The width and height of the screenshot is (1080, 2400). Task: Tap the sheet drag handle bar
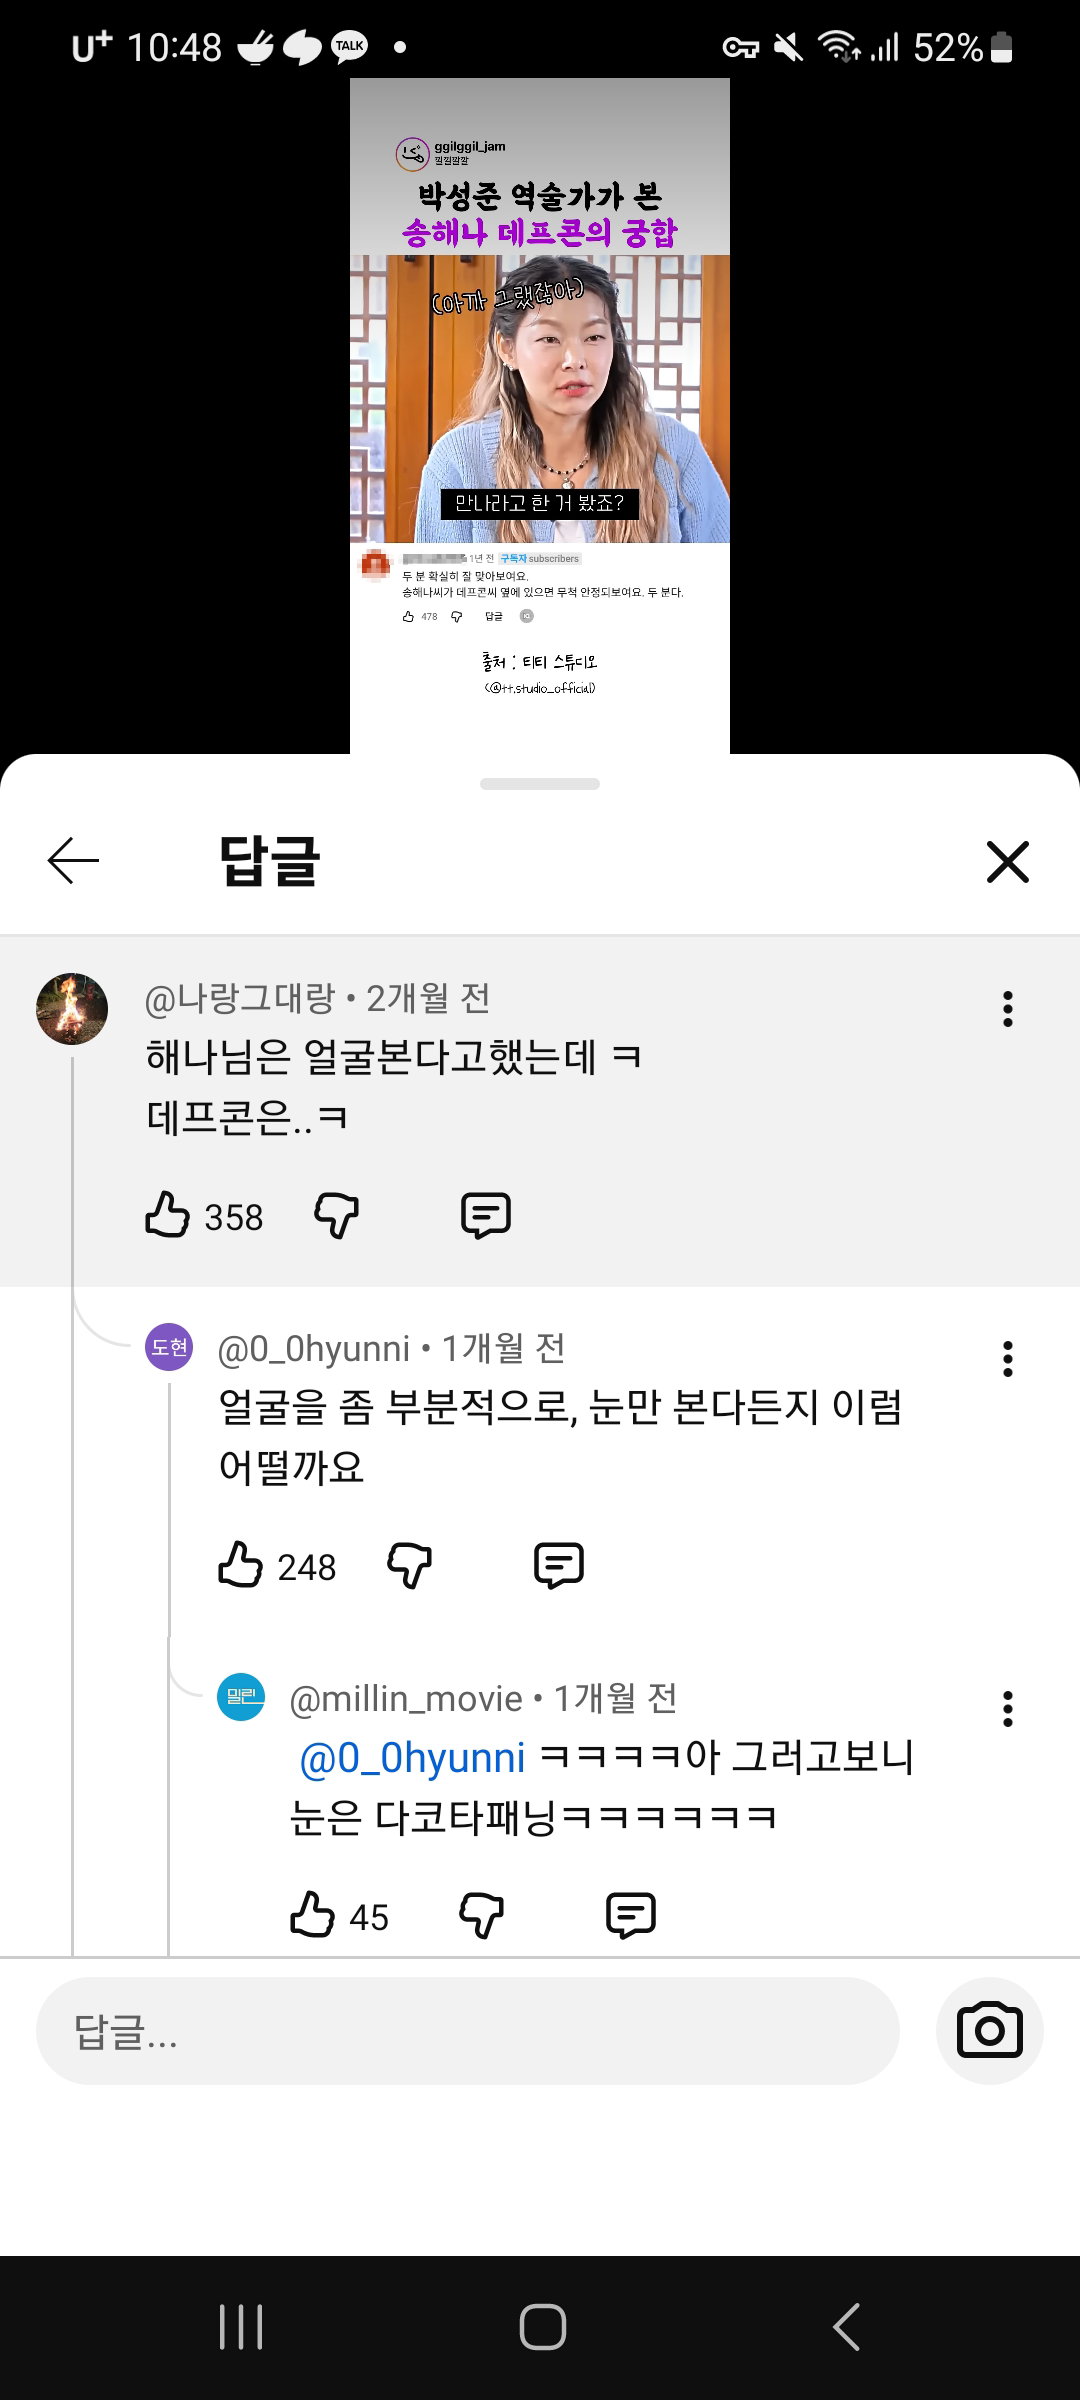click(x=540, y=784)
